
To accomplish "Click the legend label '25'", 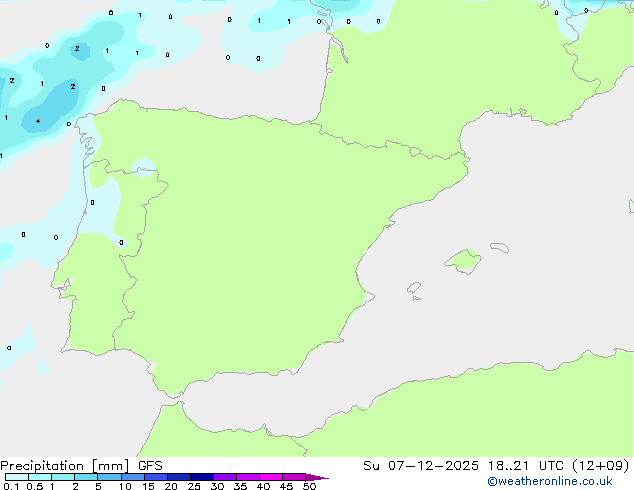I will pyautogui.click(x=194, y=486).
